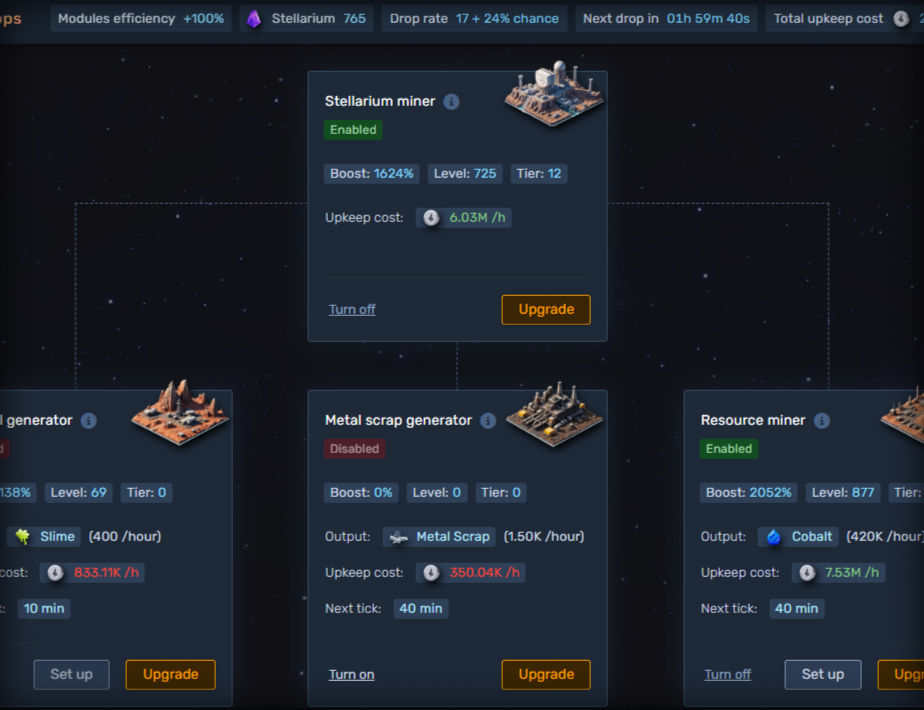This screenshot has width=924, height=710.
Task: Upgrade the Slime generator module
Action: click(170, 675)
